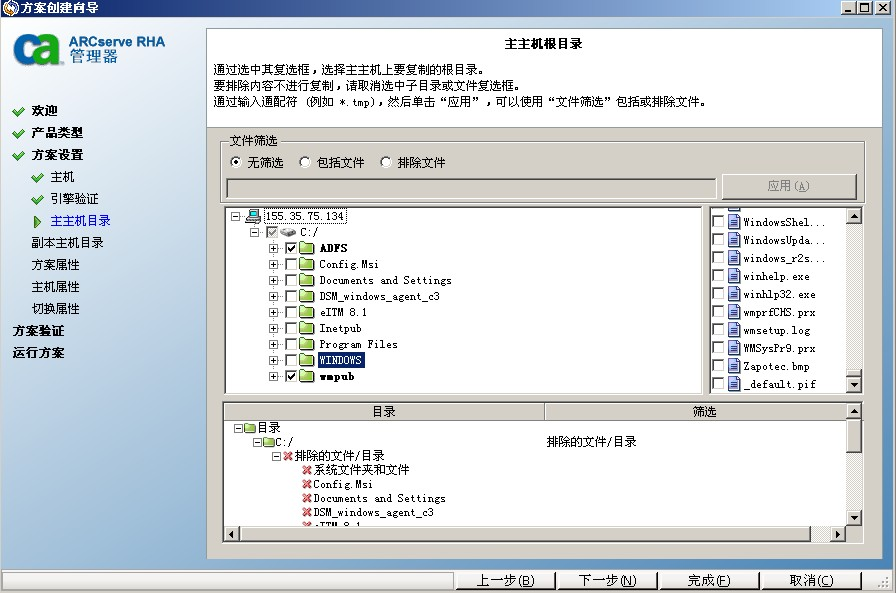Click the winhelp.exe file icon
Image resolution: width=896 pixels, height=593 pixels.
(734, 276)
